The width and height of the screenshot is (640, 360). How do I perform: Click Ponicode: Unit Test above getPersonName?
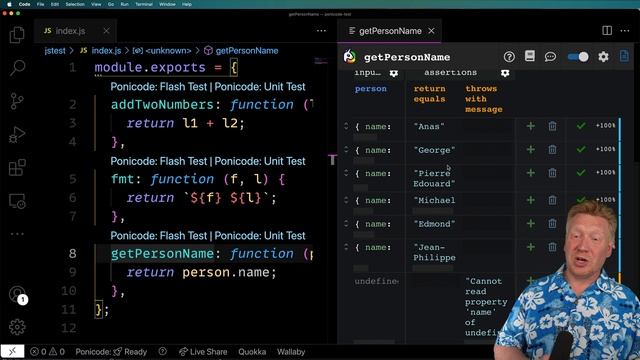(x=260, y=236)
